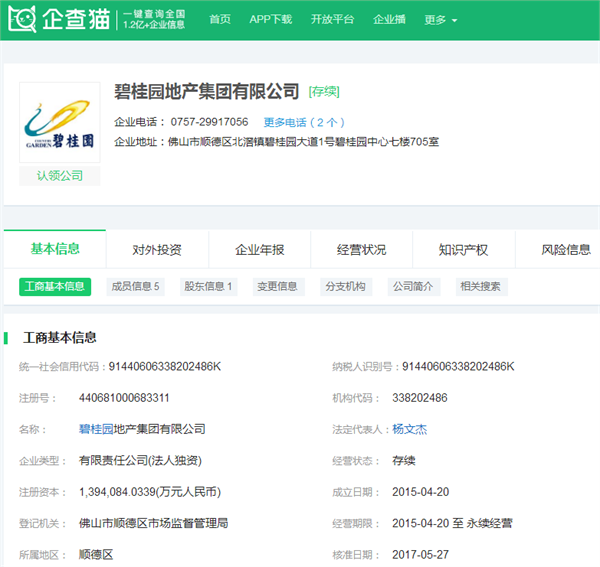Open APP下载 in the top navigation
Image resolution: width=600 pixels, height=567 pixels.
[x=271, y=19]
